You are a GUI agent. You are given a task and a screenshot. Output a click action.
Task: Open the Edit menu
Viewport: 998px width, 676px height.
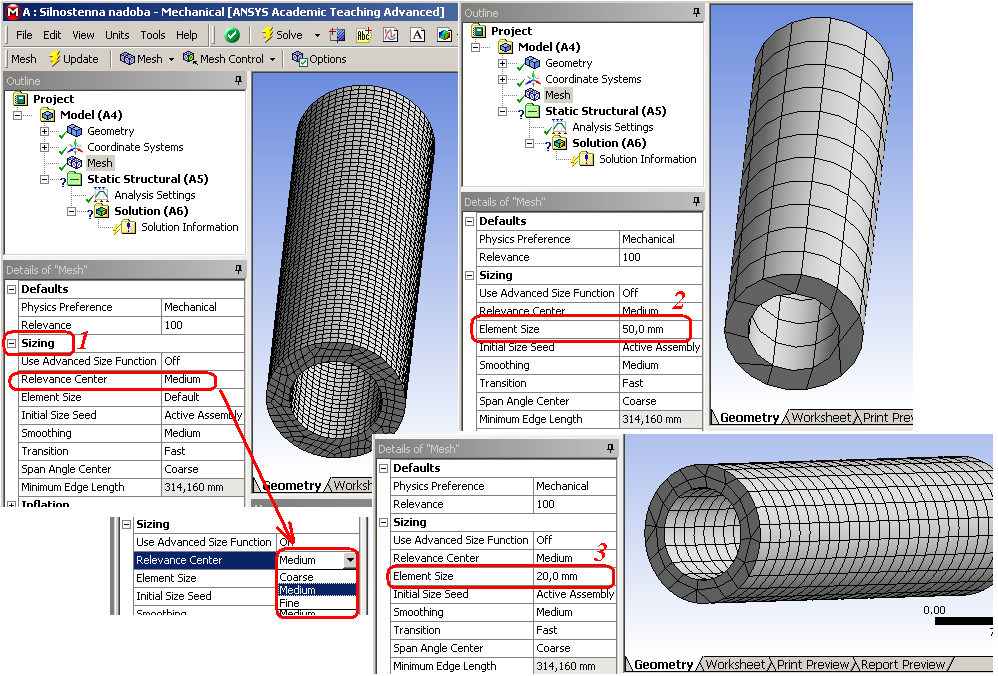click(52, 35)
